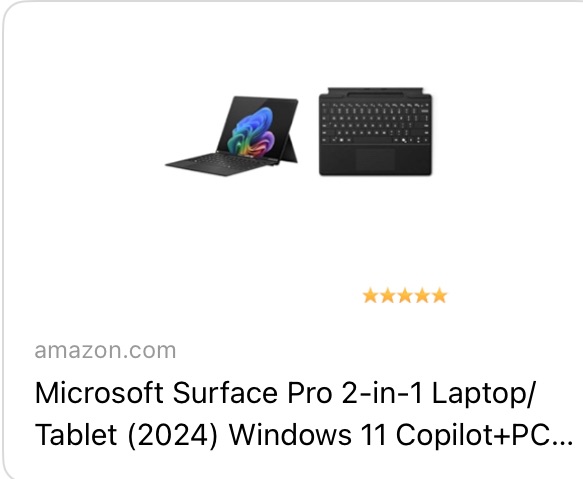Click the trackpad on the keyboard cover
This screenshot has width=583, height=479.
375,160
